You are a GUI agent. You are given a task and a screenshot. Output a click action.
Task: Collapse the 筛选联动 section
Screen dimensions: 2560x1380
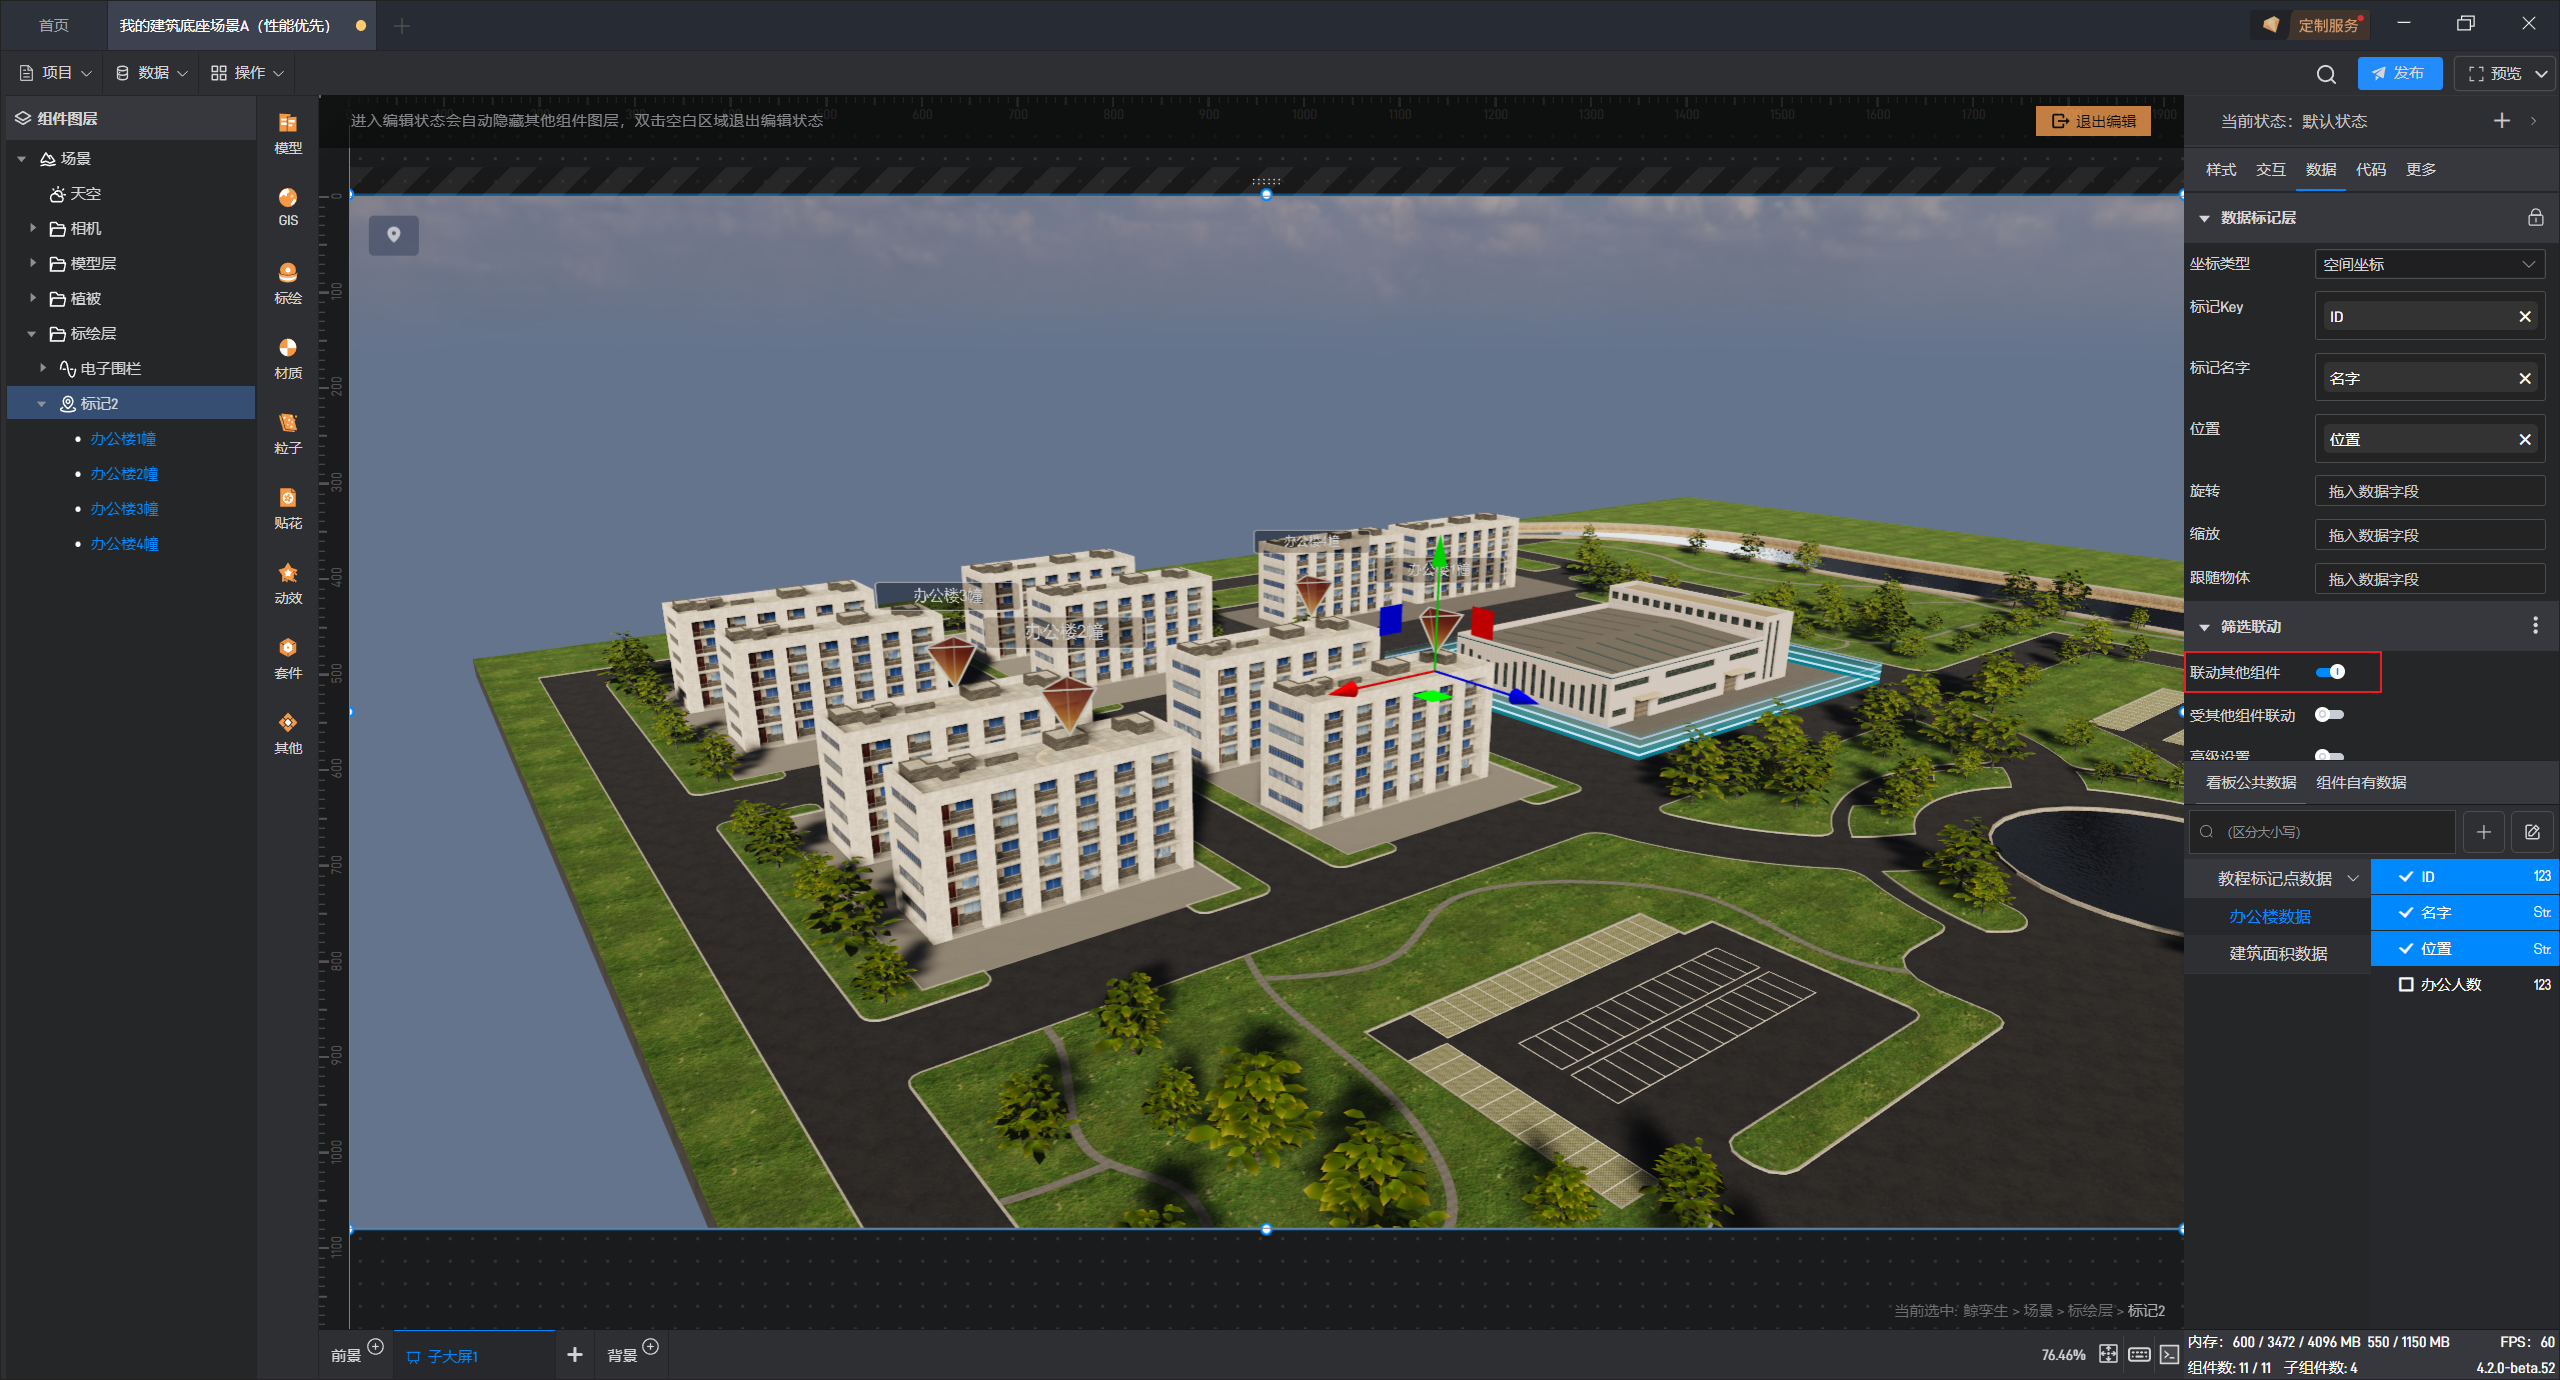(x=2205, y=627)
